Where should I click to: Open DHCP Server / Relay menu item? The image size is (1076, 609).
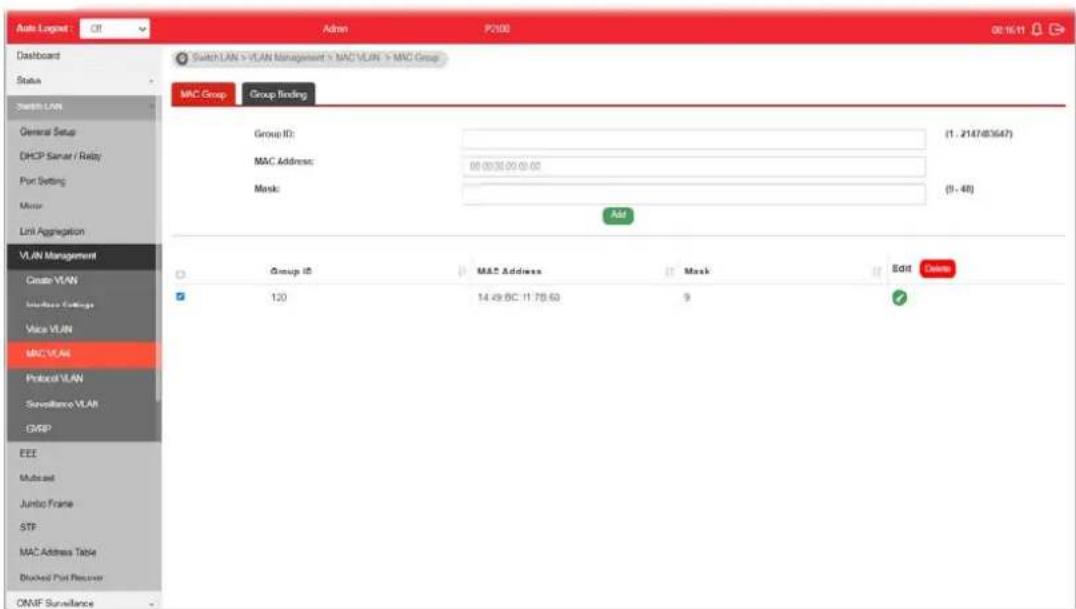click(60, 157)
